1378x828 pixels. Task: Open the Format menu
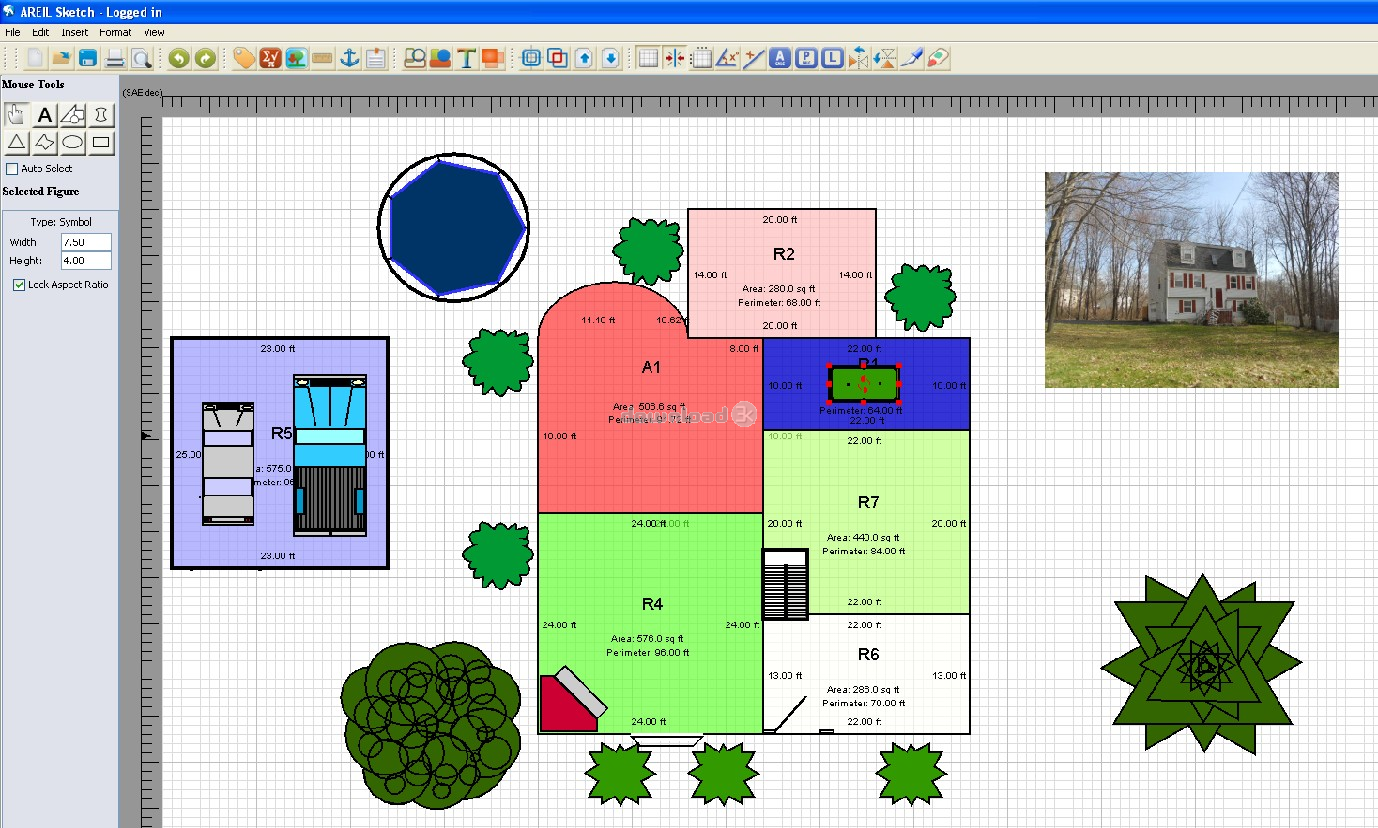click(x=115, y=32)
